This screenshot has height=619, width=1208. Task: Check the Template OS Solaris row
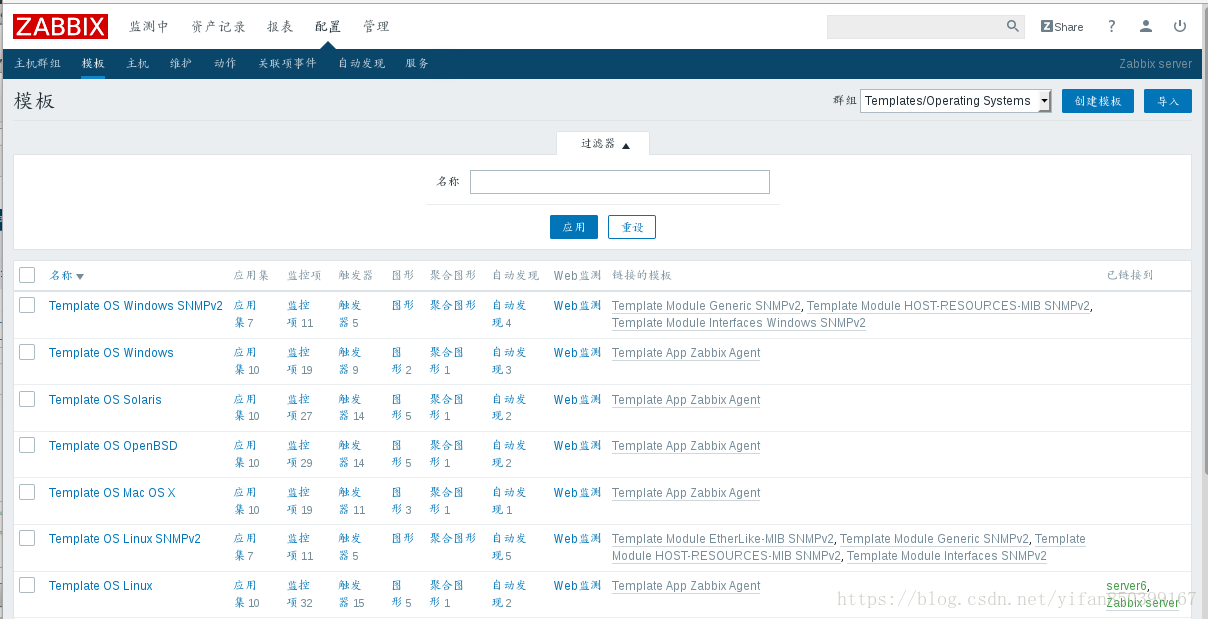(27, 399)
